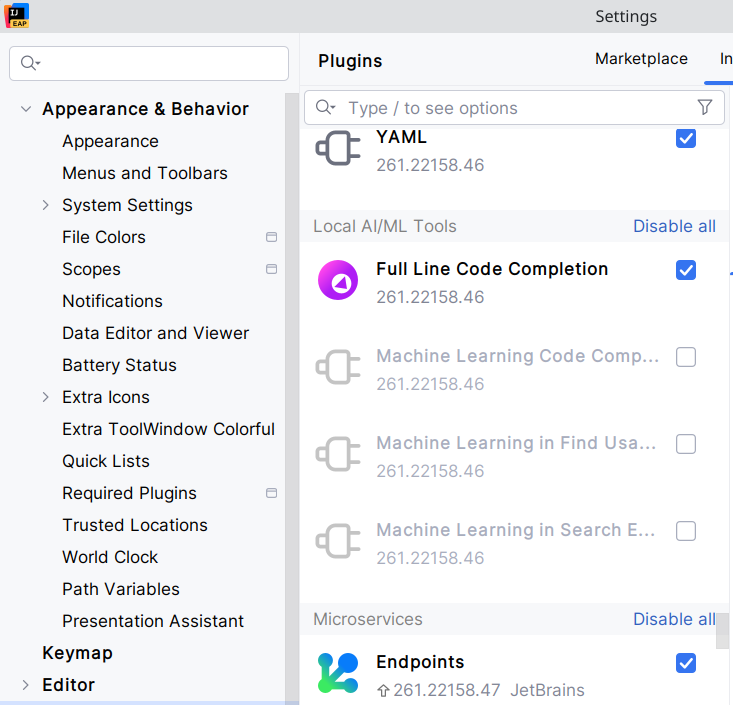Click the filter funnel icon in plugin search
This screenshot has height=705, width=733.
(x=704, y=108)
